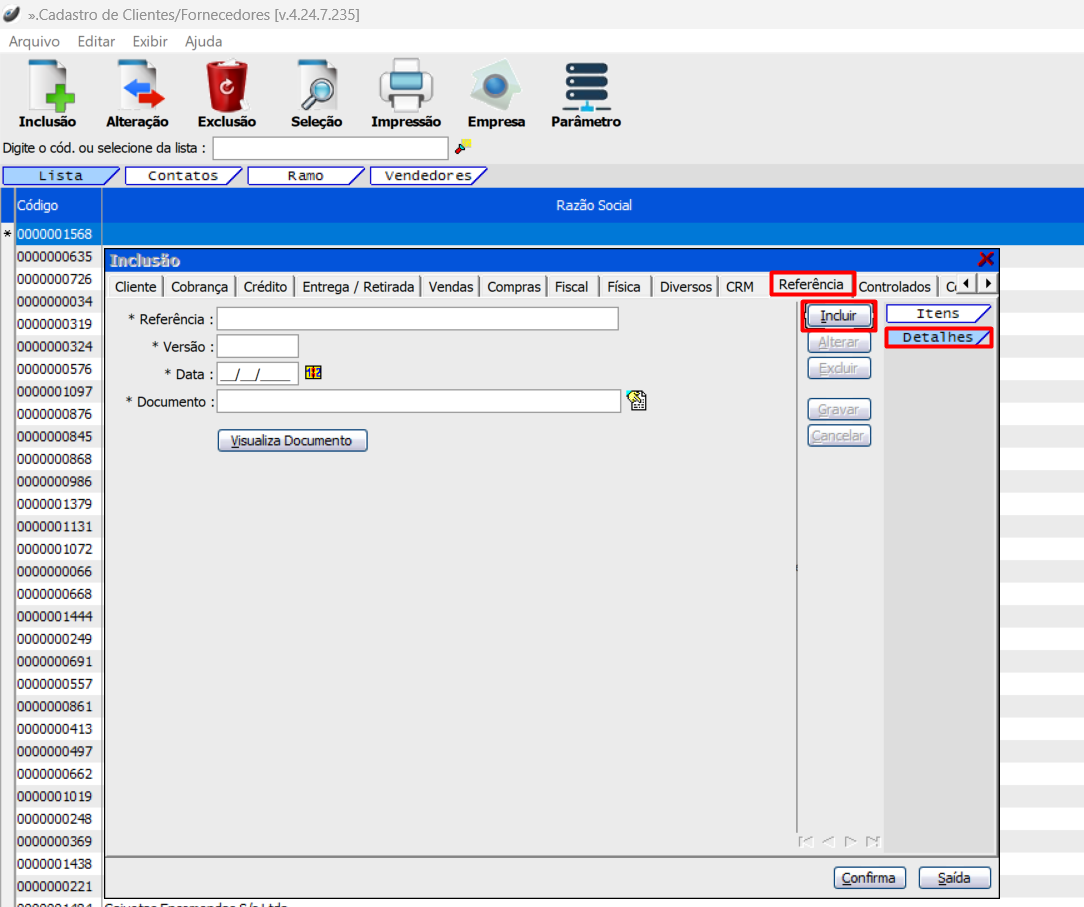Screen dimensions: 1084x907
Task: Open the Seleção search icon
Action: (x=317, y=87)
